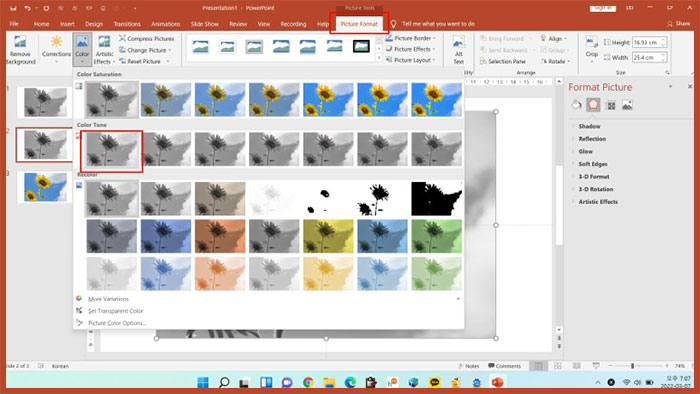Click the taskbar Search magnifier

click(224, 382)
